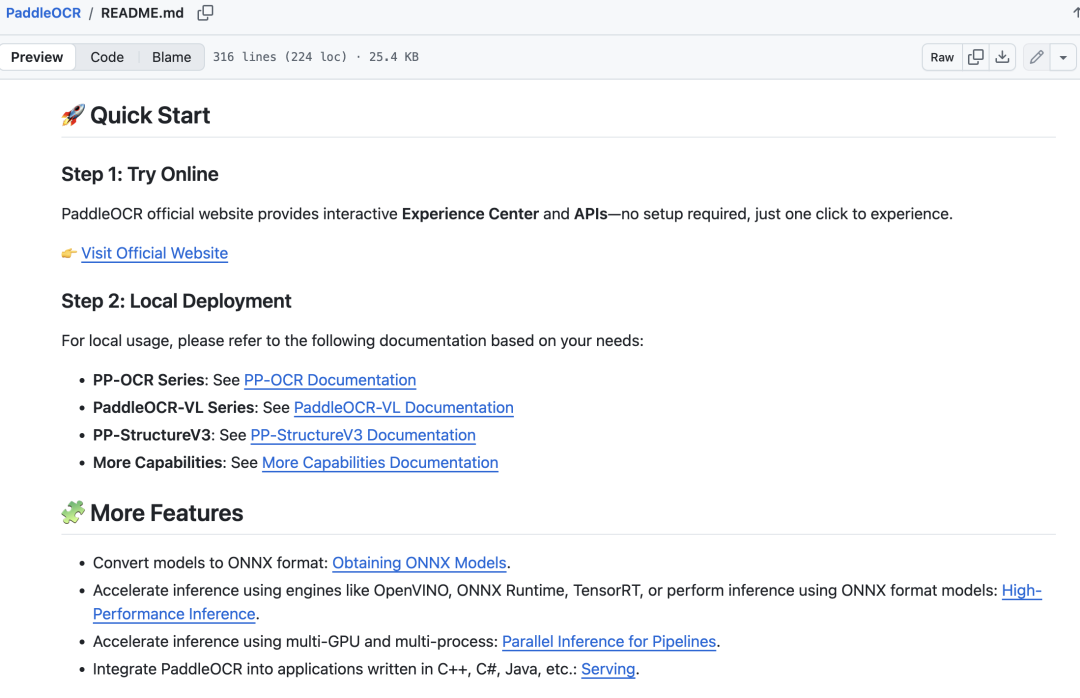Open PP-OCR Documentation link
1080x698 pixels.
click(330, 380)
